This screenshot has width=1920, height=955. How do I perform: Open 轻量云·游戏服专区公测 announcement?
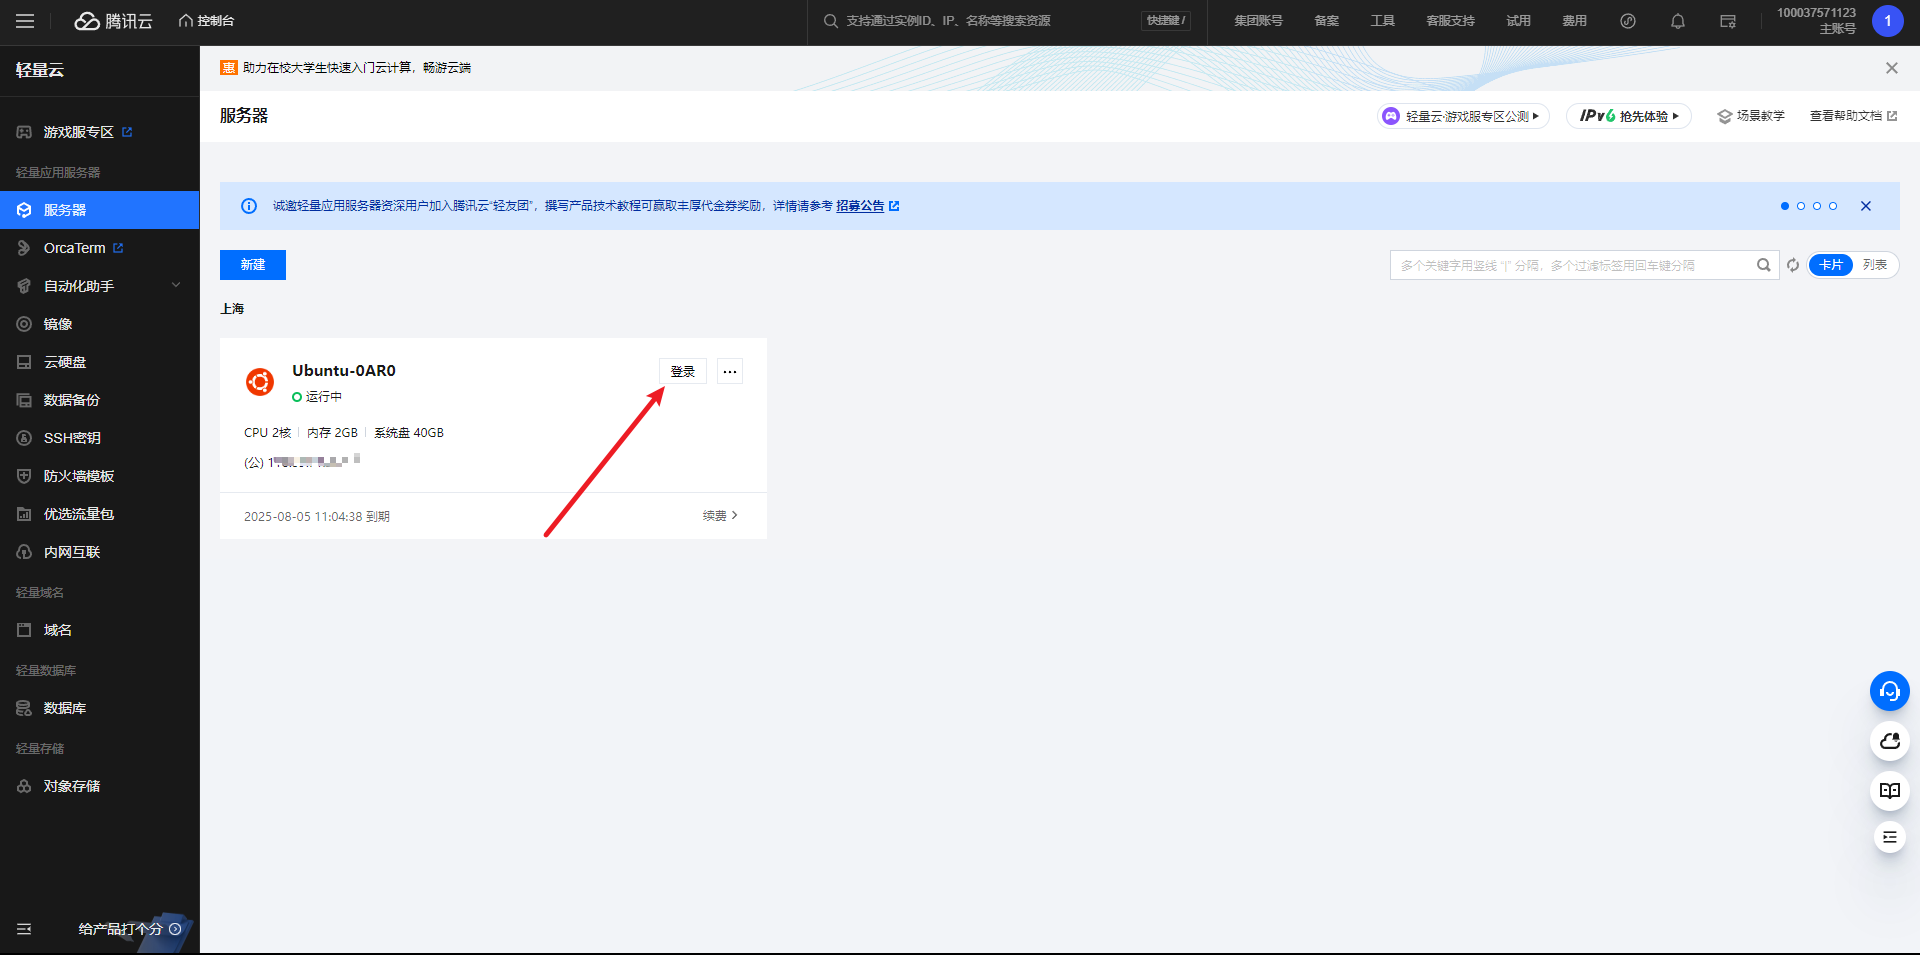[x=1463, y=116]
